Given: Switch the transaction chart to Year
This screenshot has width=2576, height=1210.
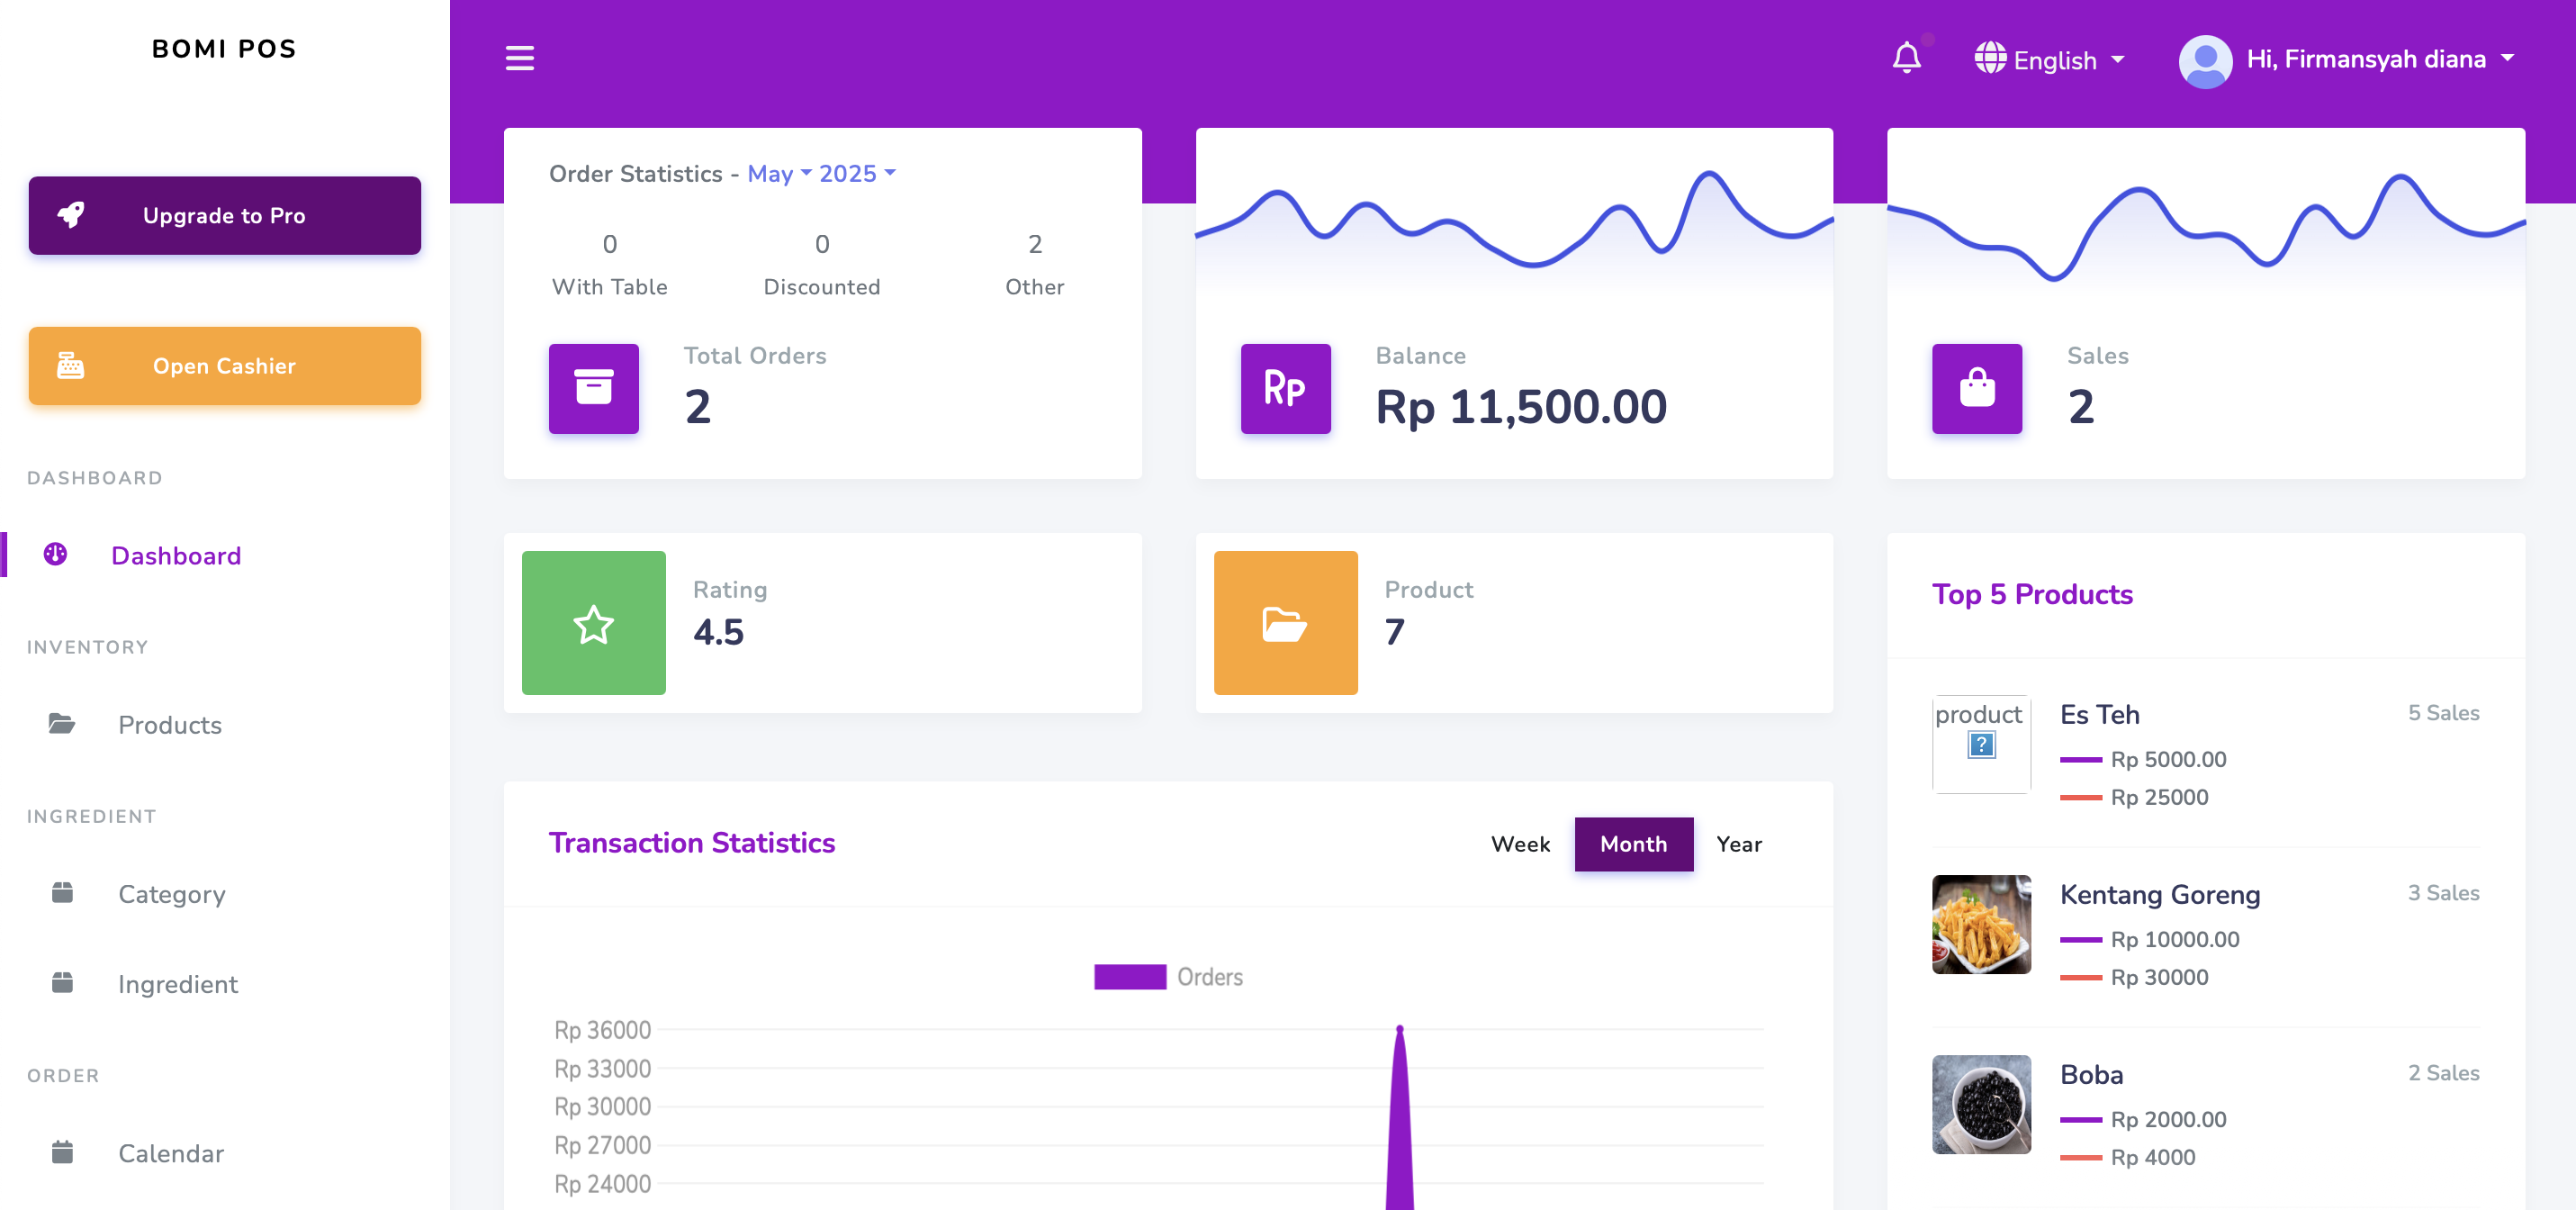Looking at the screenshot, I should [x=1738, y=844].
